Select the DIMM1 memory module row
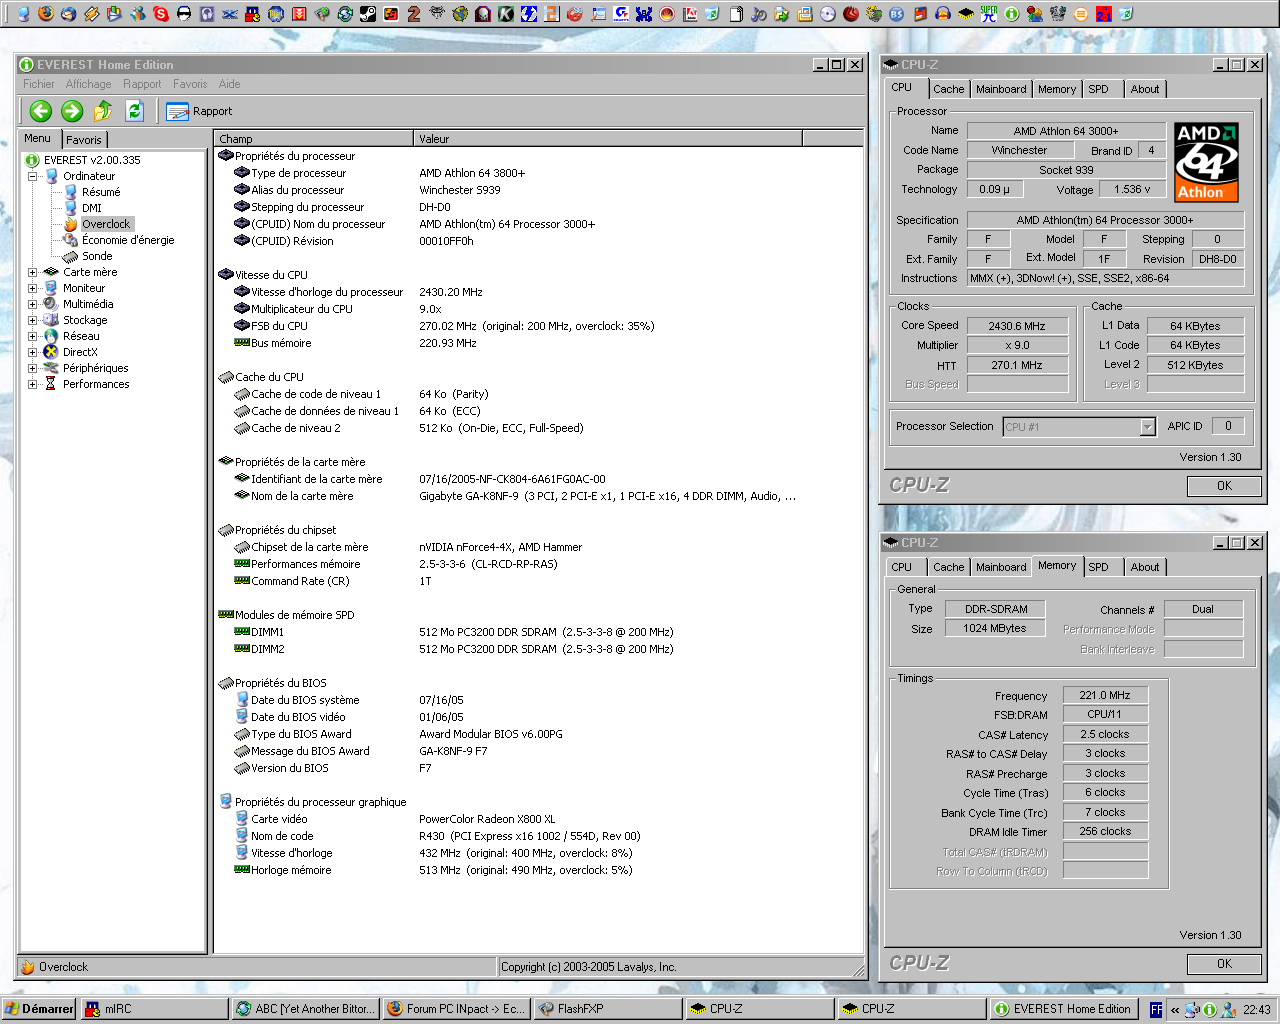The height and width of the screenshot is (1024, 1280). coord(539,632)
